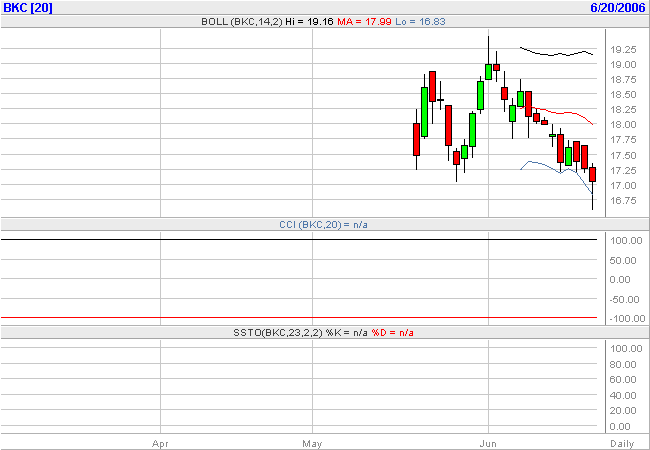Screen dimensions: 650x450
Task: Select the CCI (BKC,20) = n/a header
Action: click(323, 225)
